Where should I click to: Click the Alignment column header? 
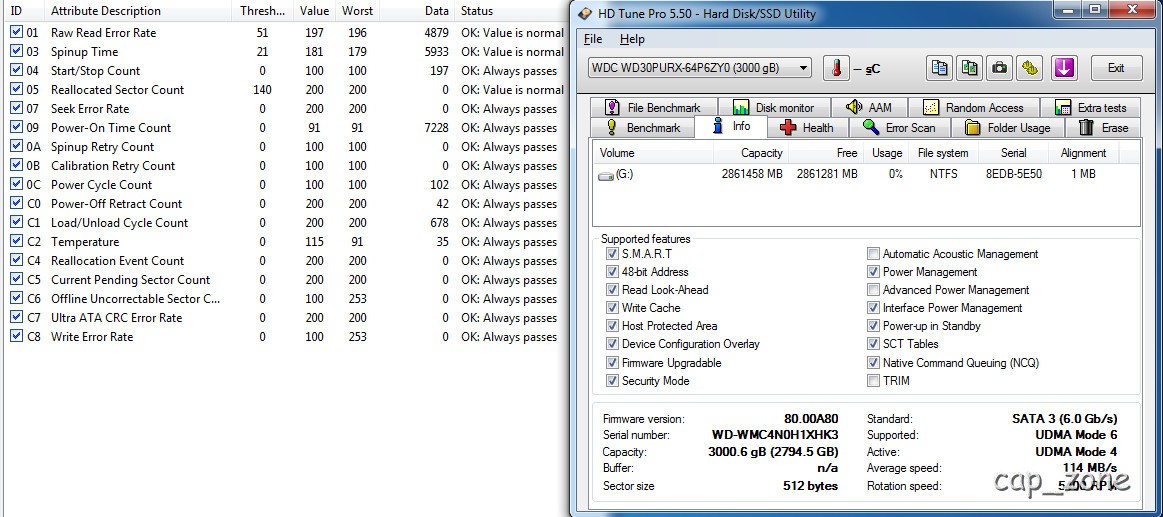pos(1084,153)
